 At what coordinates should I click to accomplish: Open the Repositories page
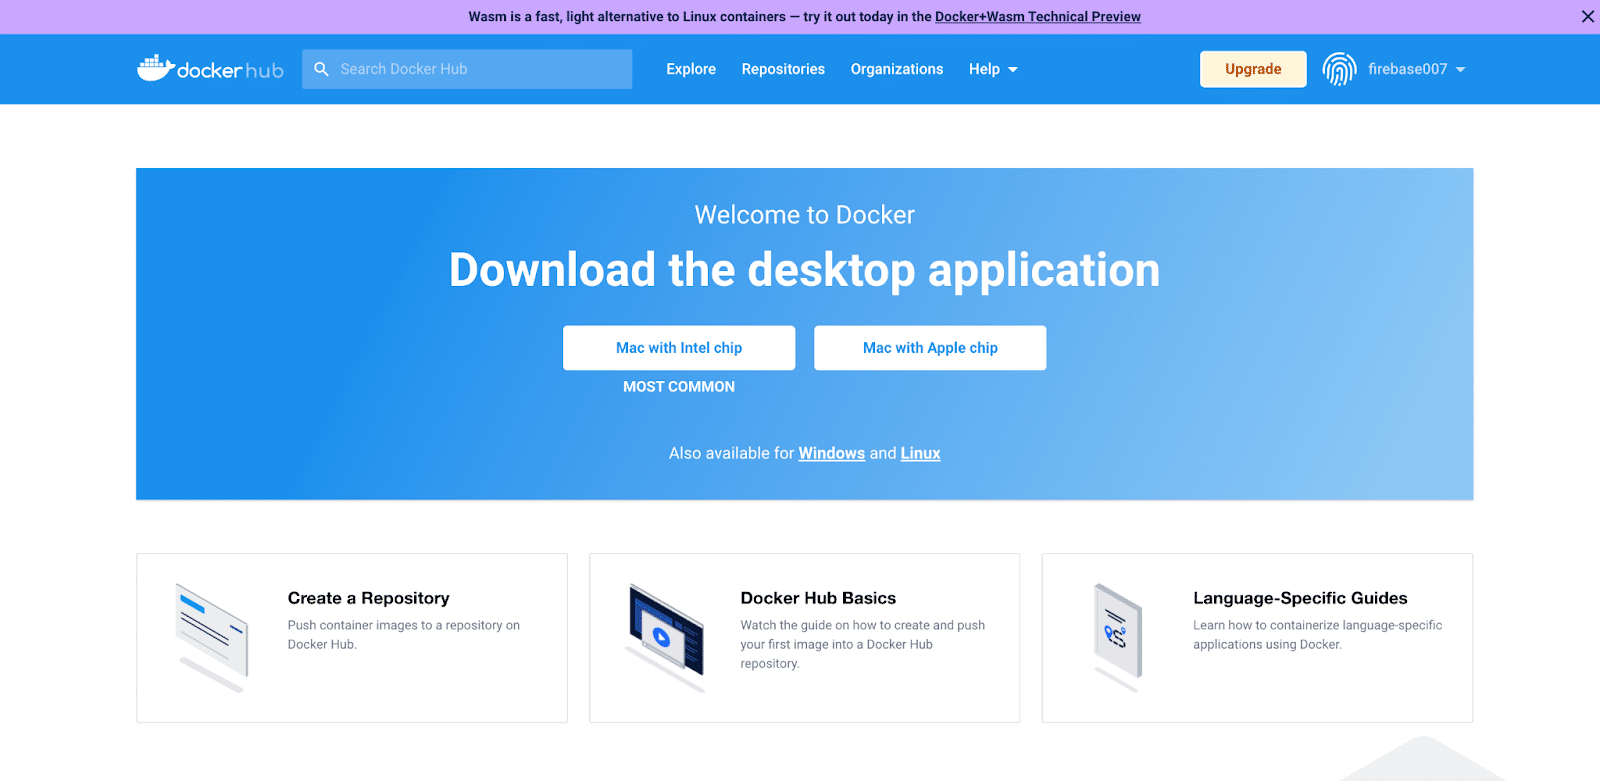click(783, 69)
